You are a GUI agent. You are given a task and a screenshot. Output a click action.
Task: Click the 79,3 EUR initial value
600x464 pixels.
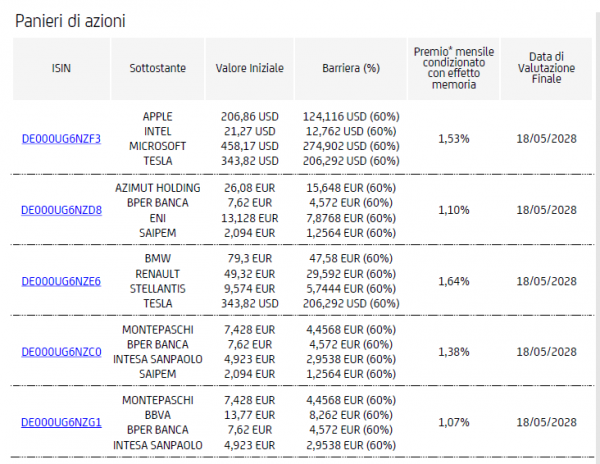(249, 259)
